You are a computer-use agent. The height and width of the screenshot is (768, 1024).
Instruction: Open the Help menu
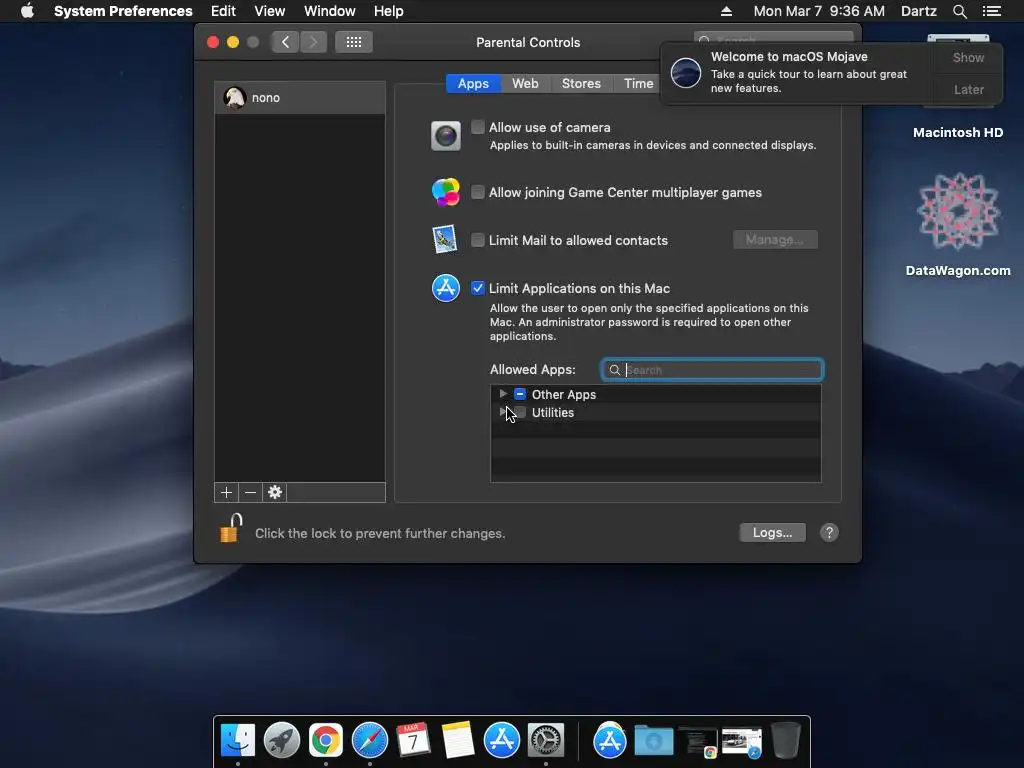pos(389,11)
